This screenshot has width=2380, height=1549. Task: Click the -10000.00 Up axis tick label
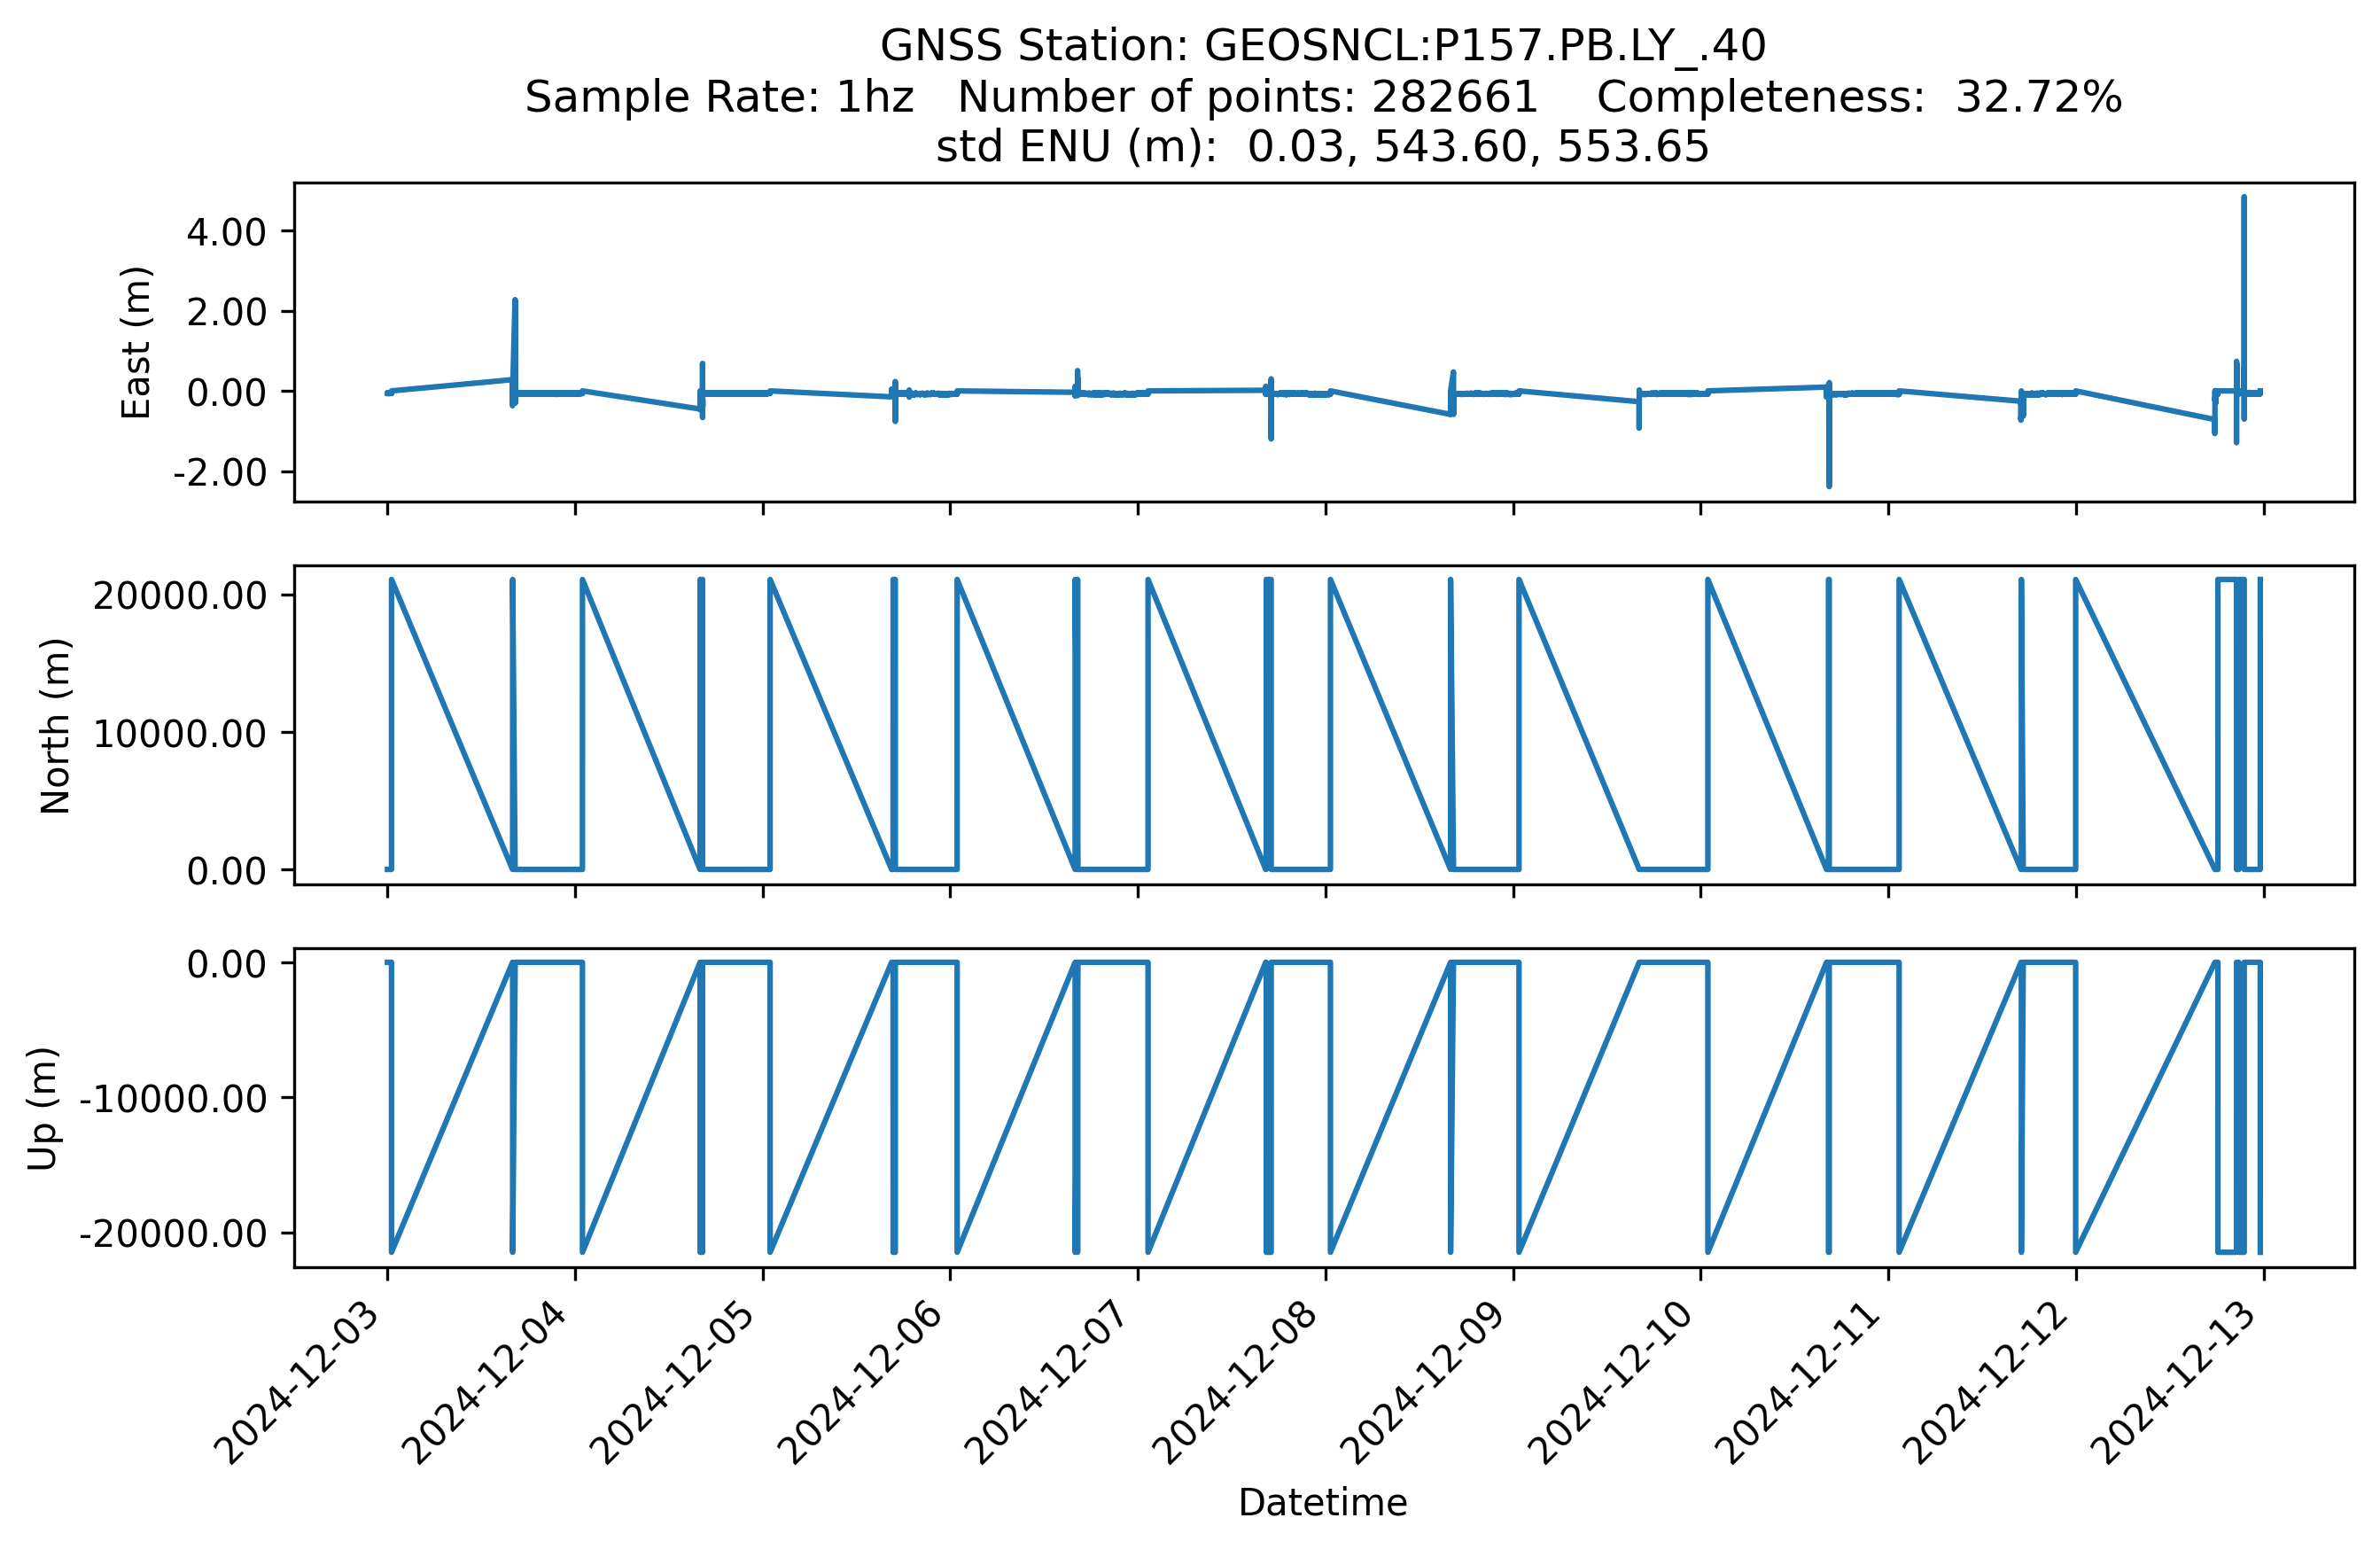(173, 1099)
